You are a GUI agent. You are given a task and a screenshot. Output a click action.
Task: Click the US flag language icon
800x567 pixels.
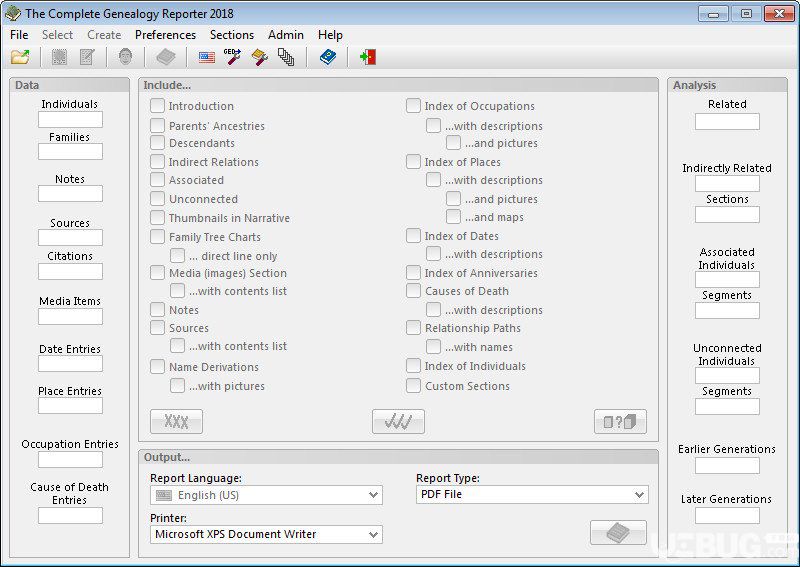click(207, 57)
